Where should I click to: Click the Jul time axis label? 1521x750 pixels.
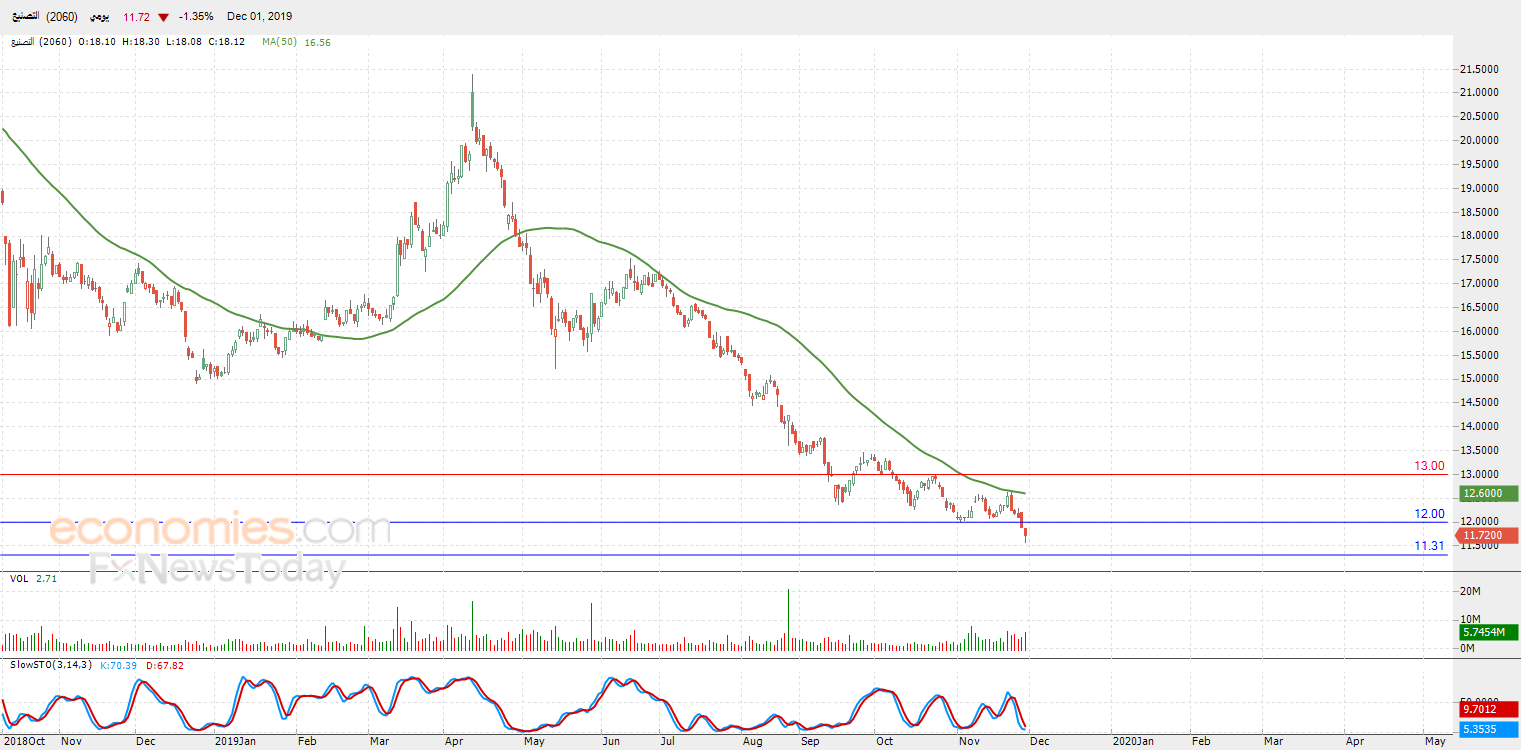coord(669,741)
